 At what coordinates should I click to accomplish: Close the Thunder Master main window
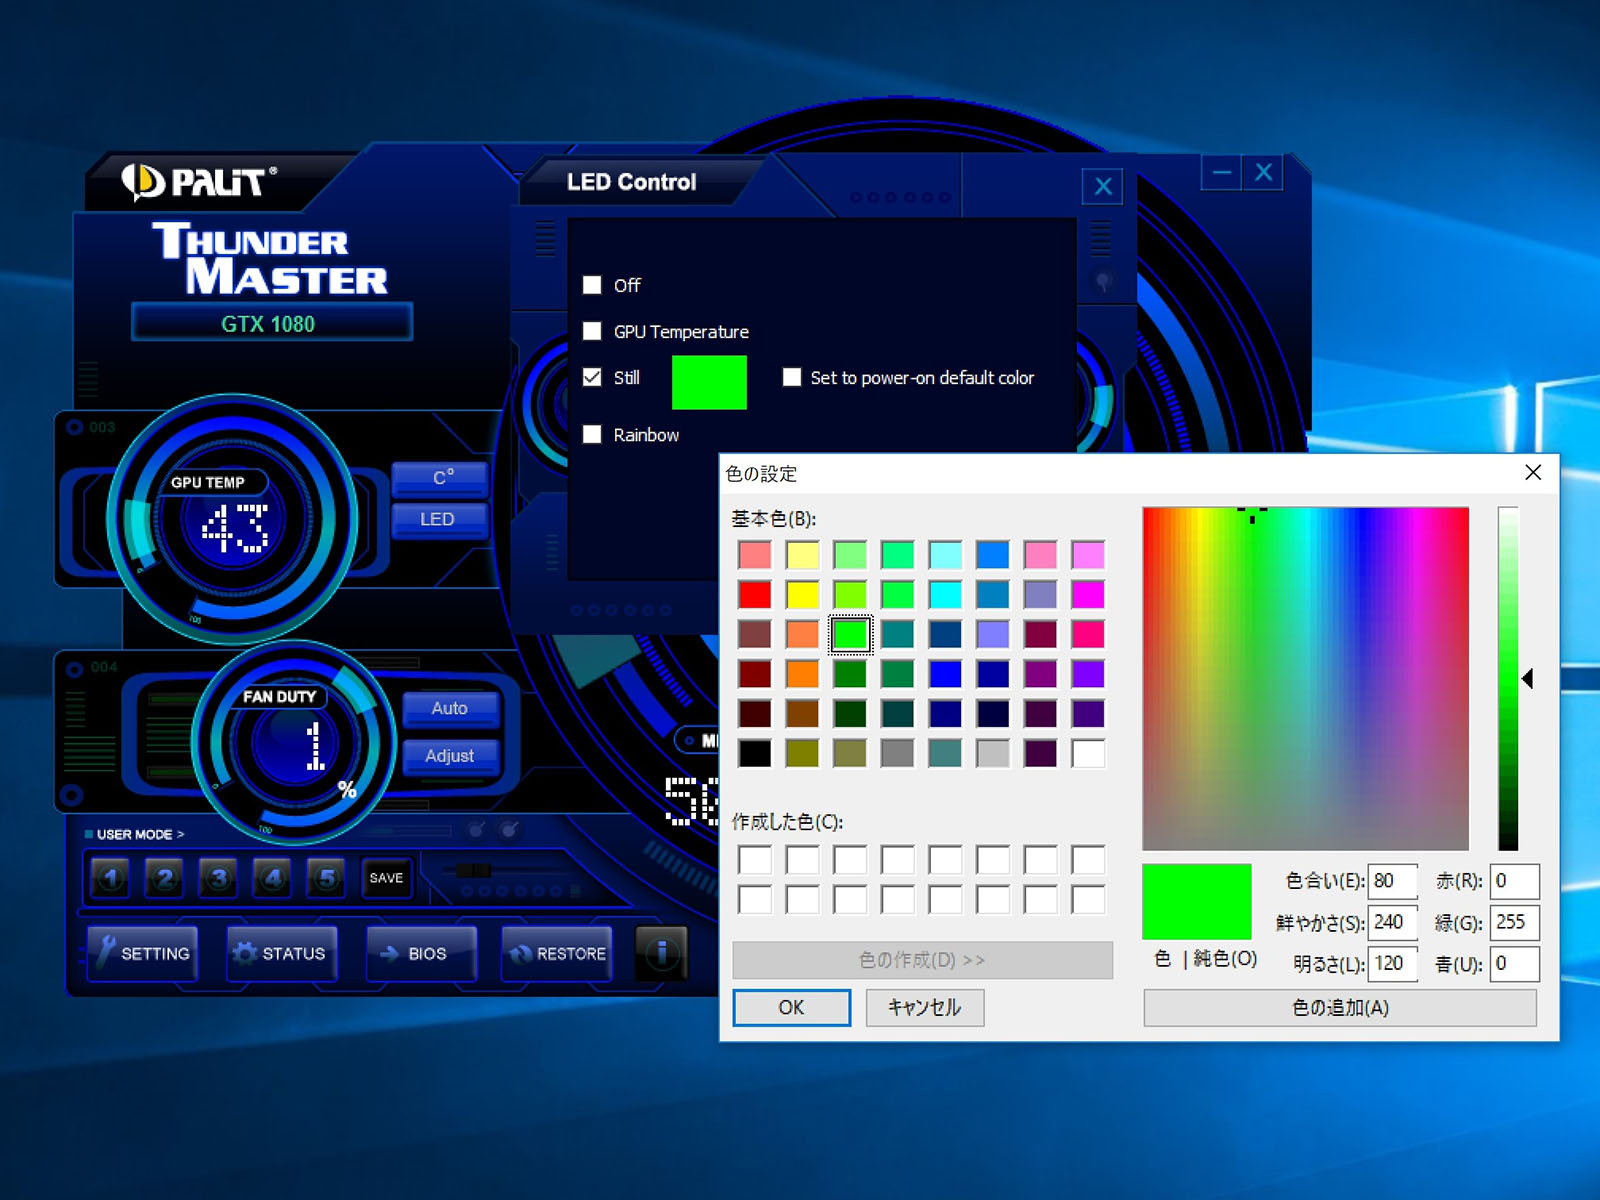pyautogui.click(x=1263, y=172)
